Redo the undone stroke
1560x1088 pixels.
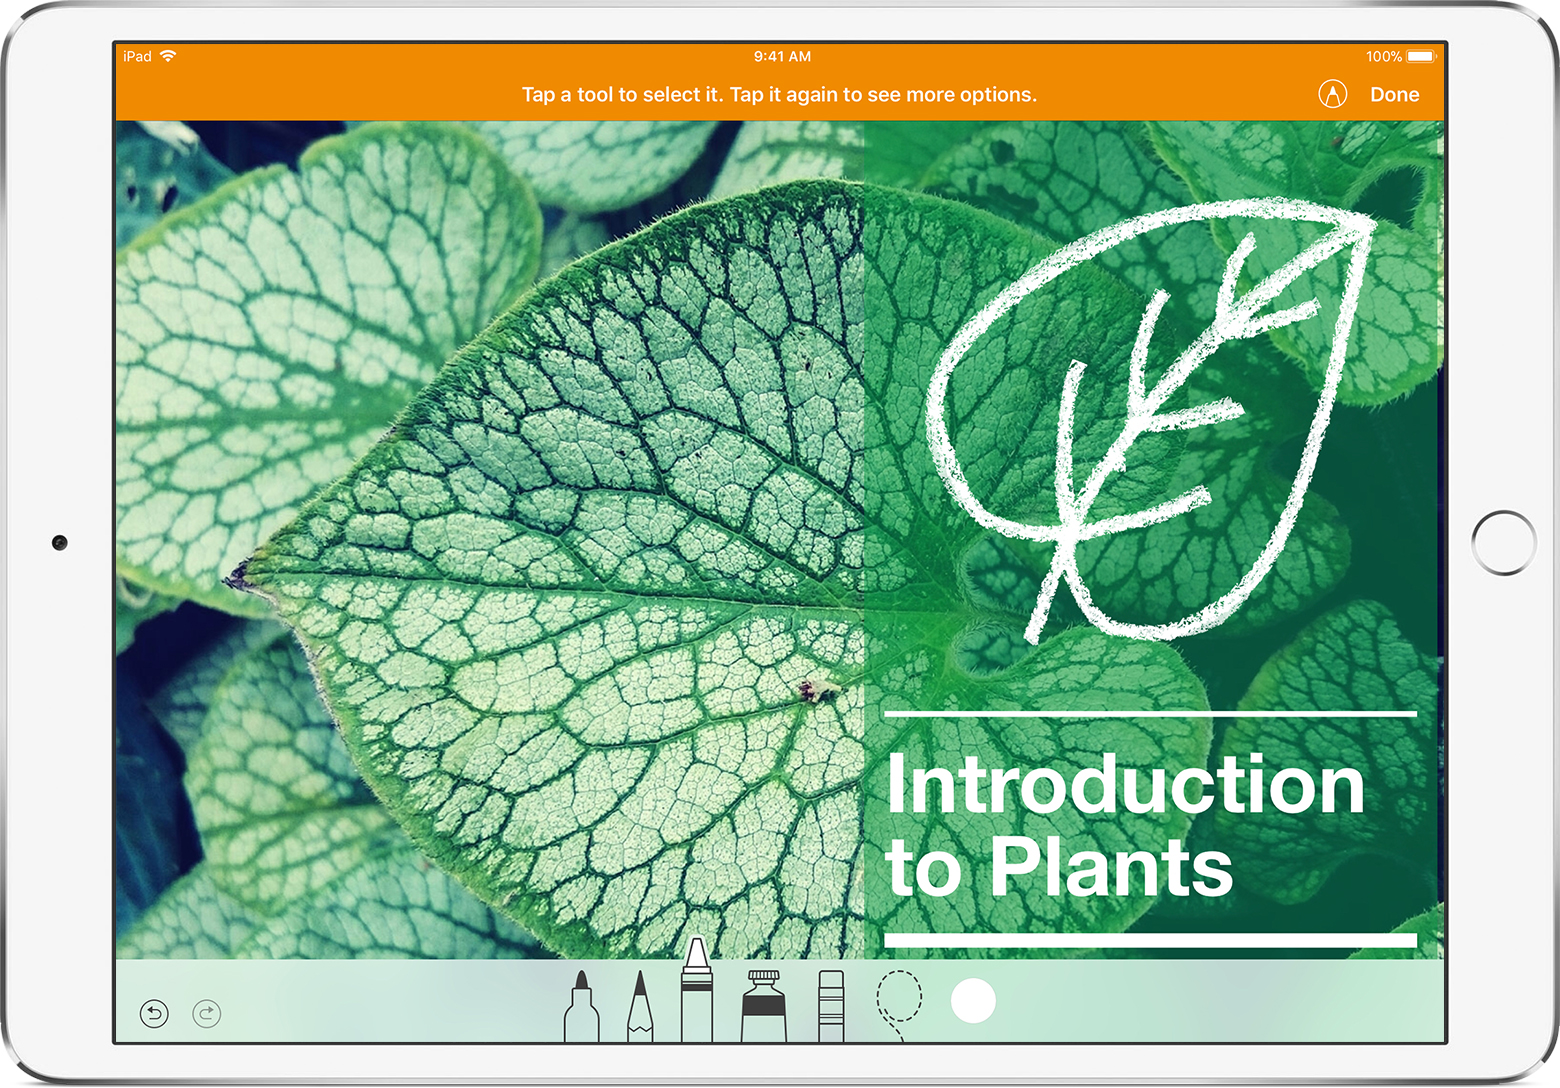pyautogui.click(x=206, y=1013)
